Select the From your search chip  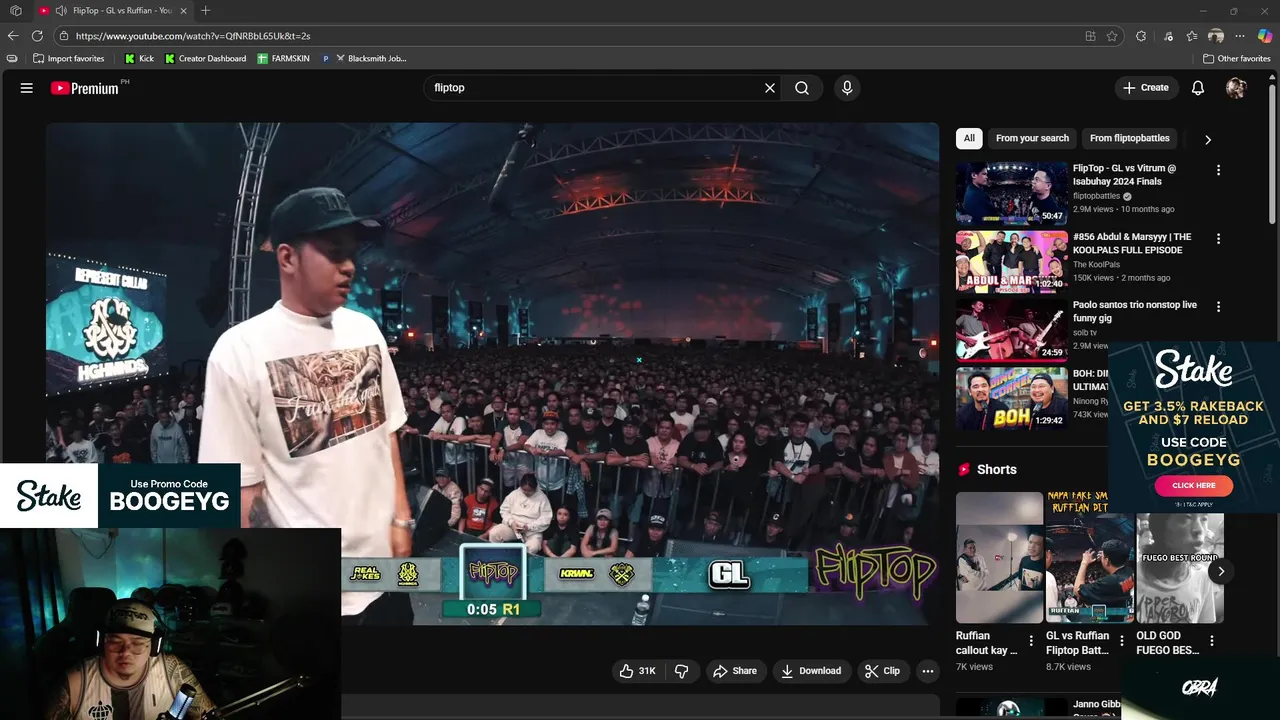coord(1032,139)
